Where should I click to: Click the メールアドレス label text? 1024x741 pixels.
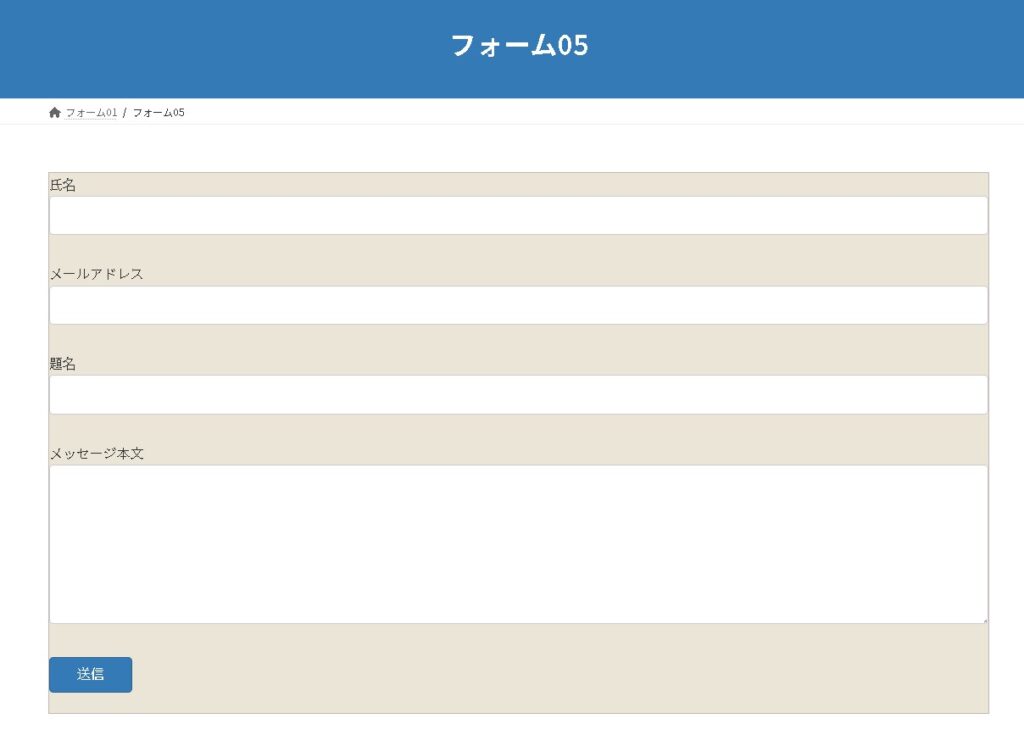[x=97, y=274]
